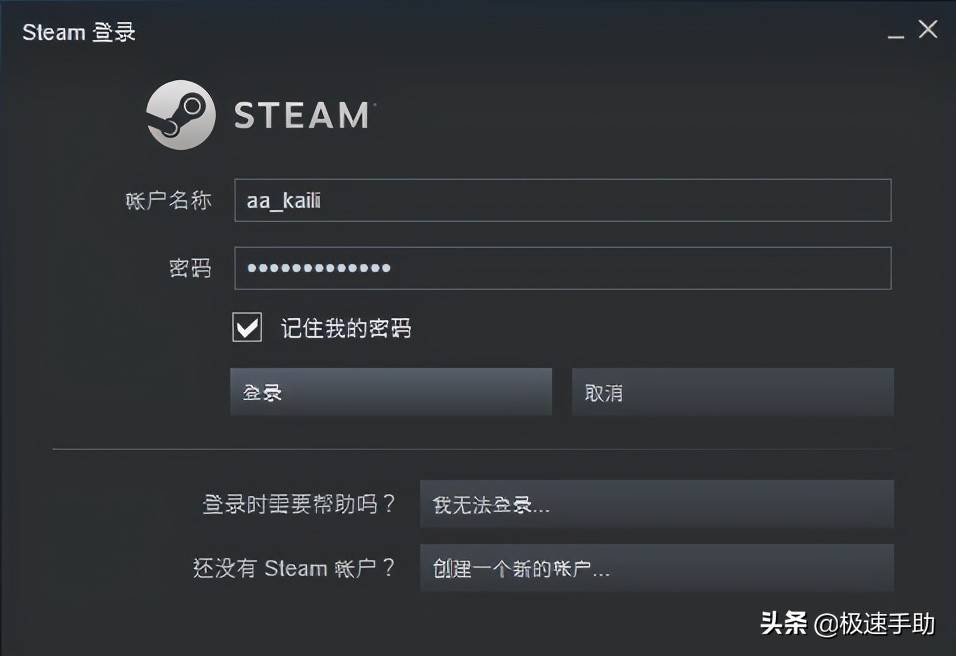Focus the account name field containing aa_kaili
This screenshot has height=656, width=956.
562,200
